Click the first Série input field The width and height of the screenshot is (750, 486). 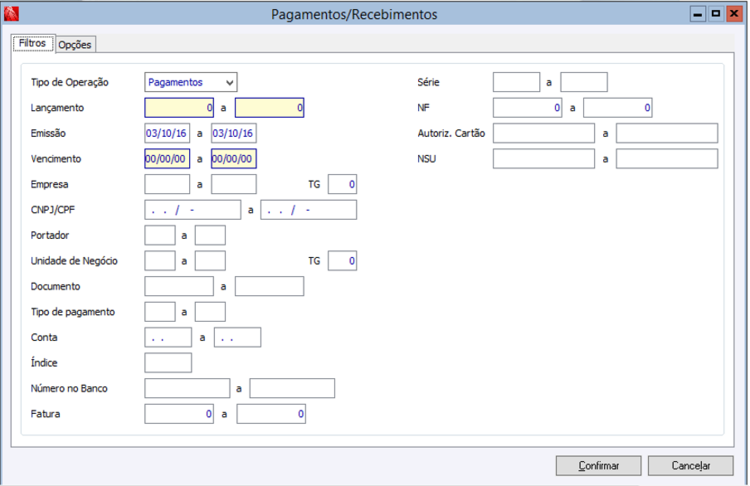point(516,82)
